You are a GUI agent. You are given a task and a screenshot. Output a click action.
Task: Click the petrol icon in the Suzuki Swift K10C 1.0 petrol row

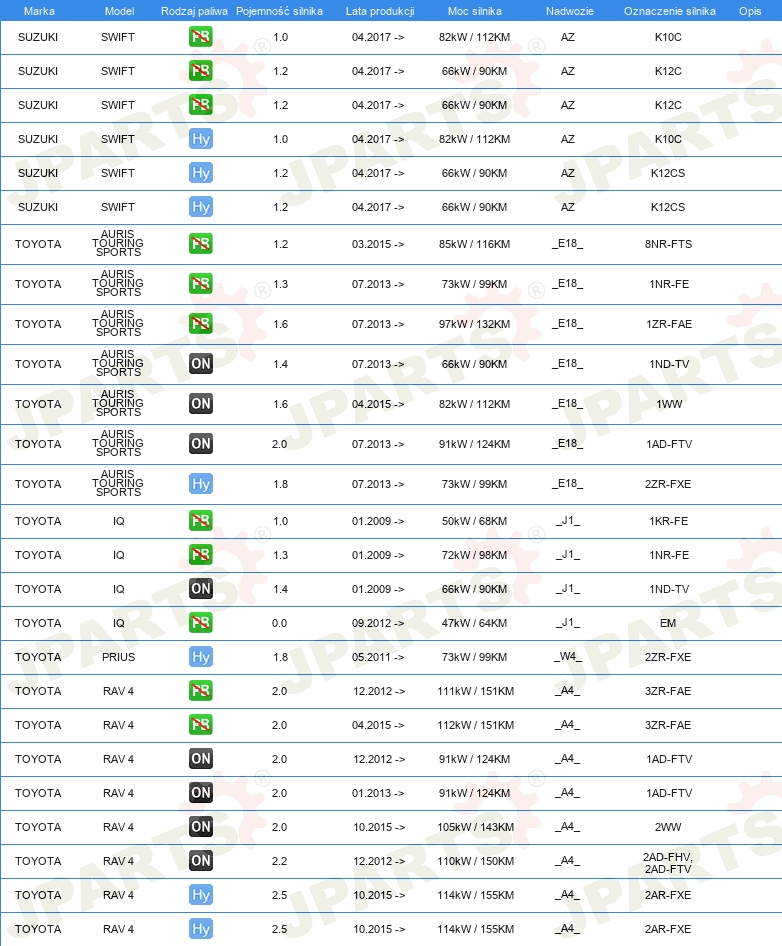[200, 37]
